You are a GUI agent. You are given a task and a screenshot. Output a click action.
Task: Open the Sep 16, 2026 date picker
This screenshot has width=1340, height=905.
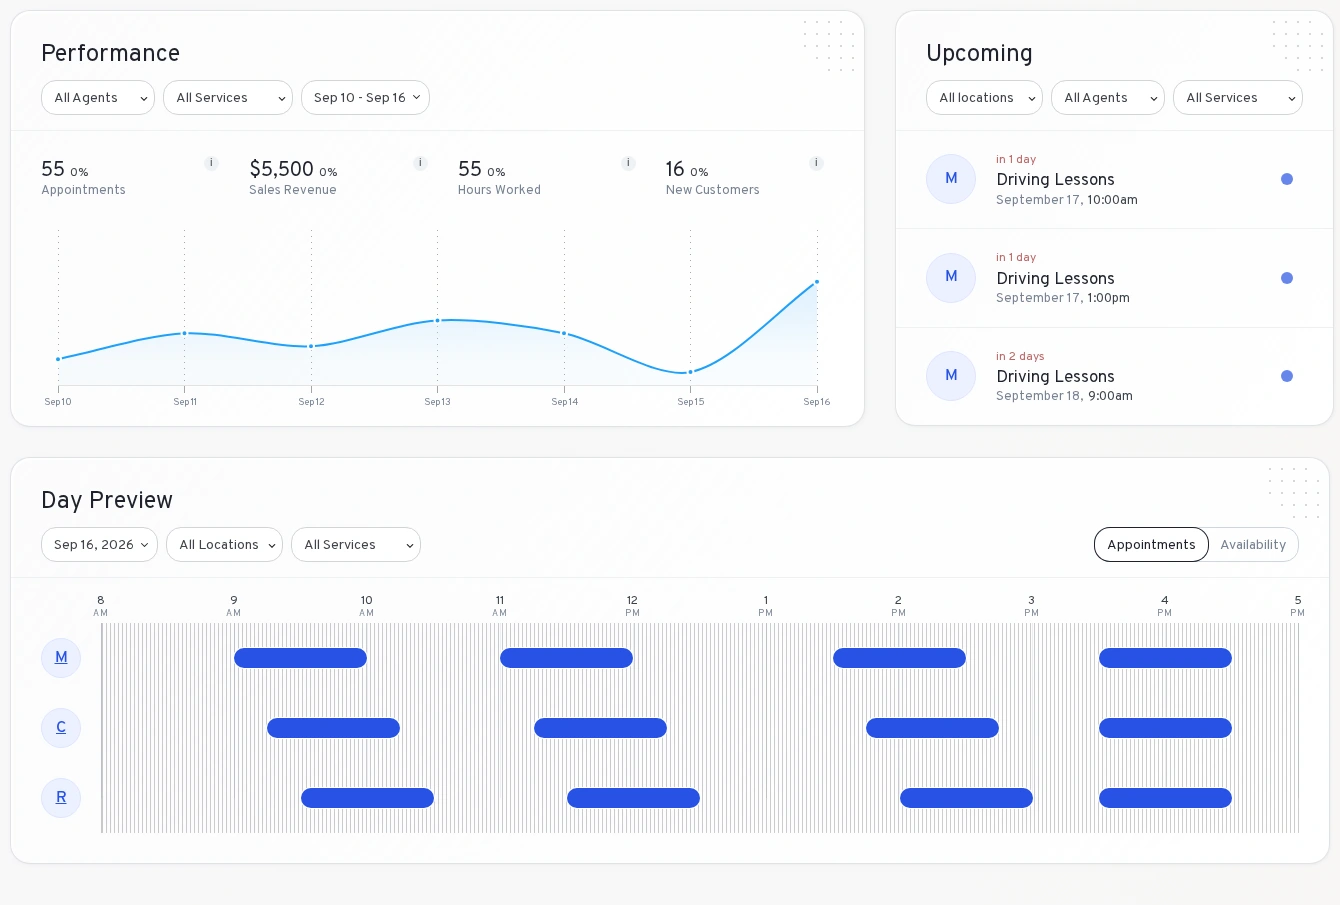pos(99,545)
